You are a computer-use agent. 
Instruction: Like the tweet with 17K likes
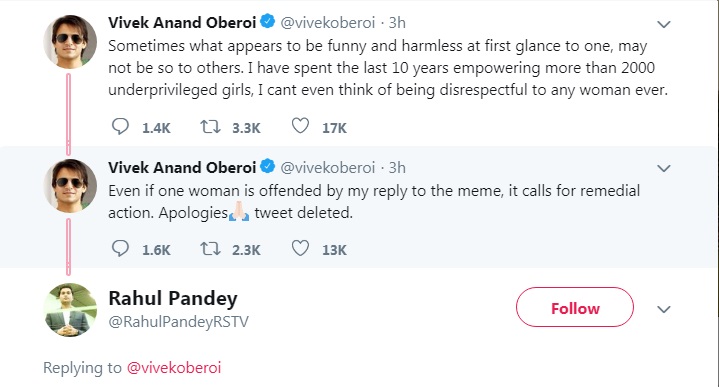pyautogui.click(x=300, y=126)
